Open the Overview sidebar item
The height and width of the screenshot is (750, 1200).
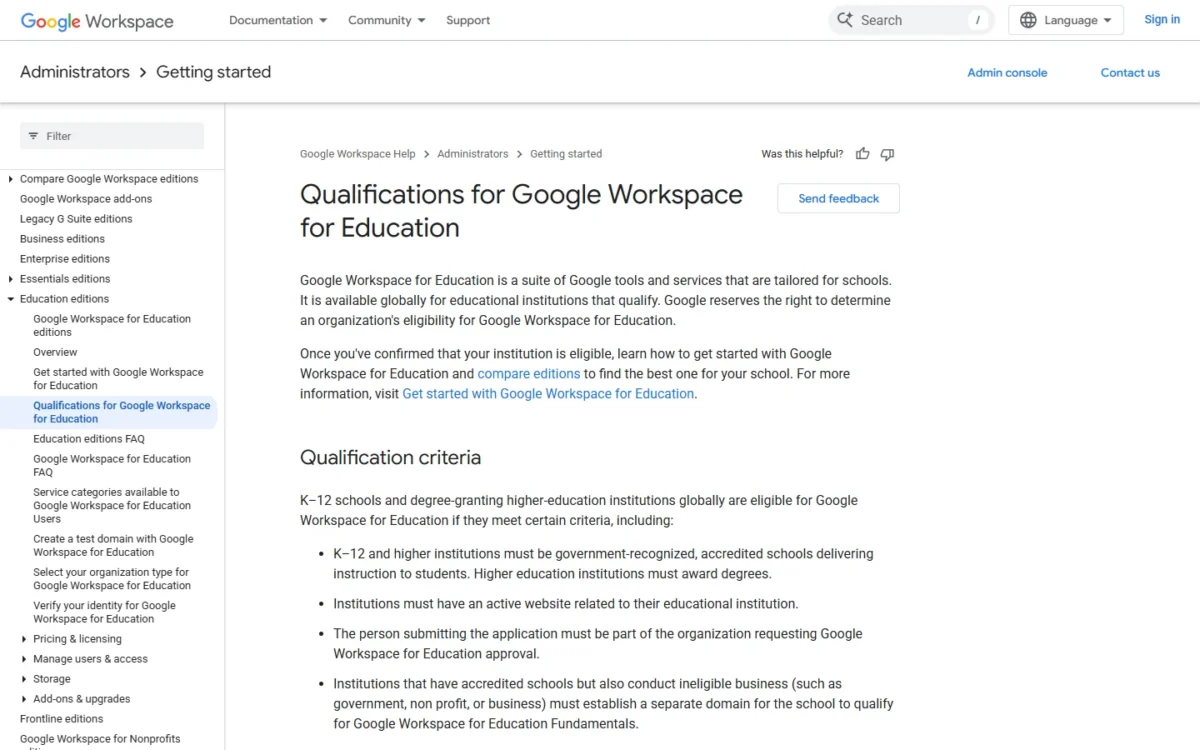tap(55, 352)
